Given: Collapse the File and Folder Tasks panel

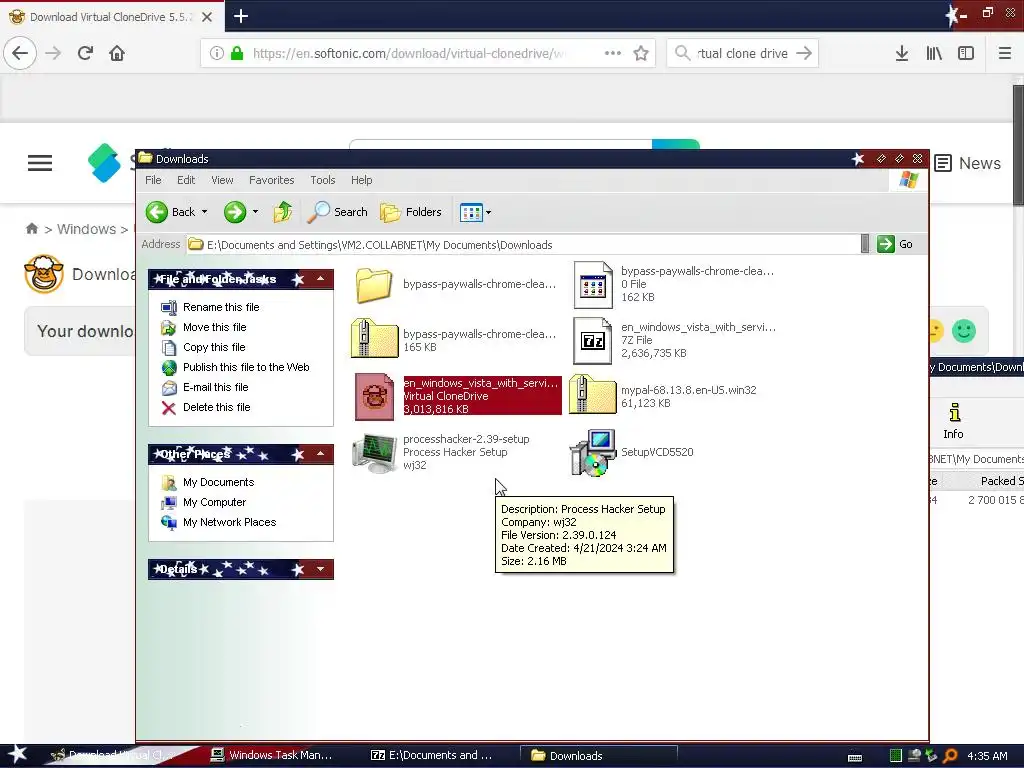Looking at the screenshot, I should [x=321, y=279].
